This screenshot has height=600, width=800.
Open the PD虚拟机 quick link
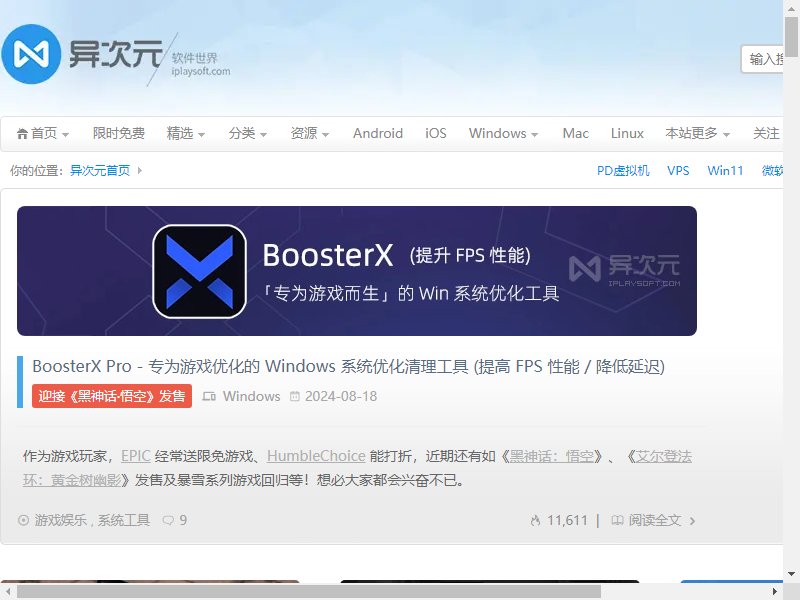point(623,170)
